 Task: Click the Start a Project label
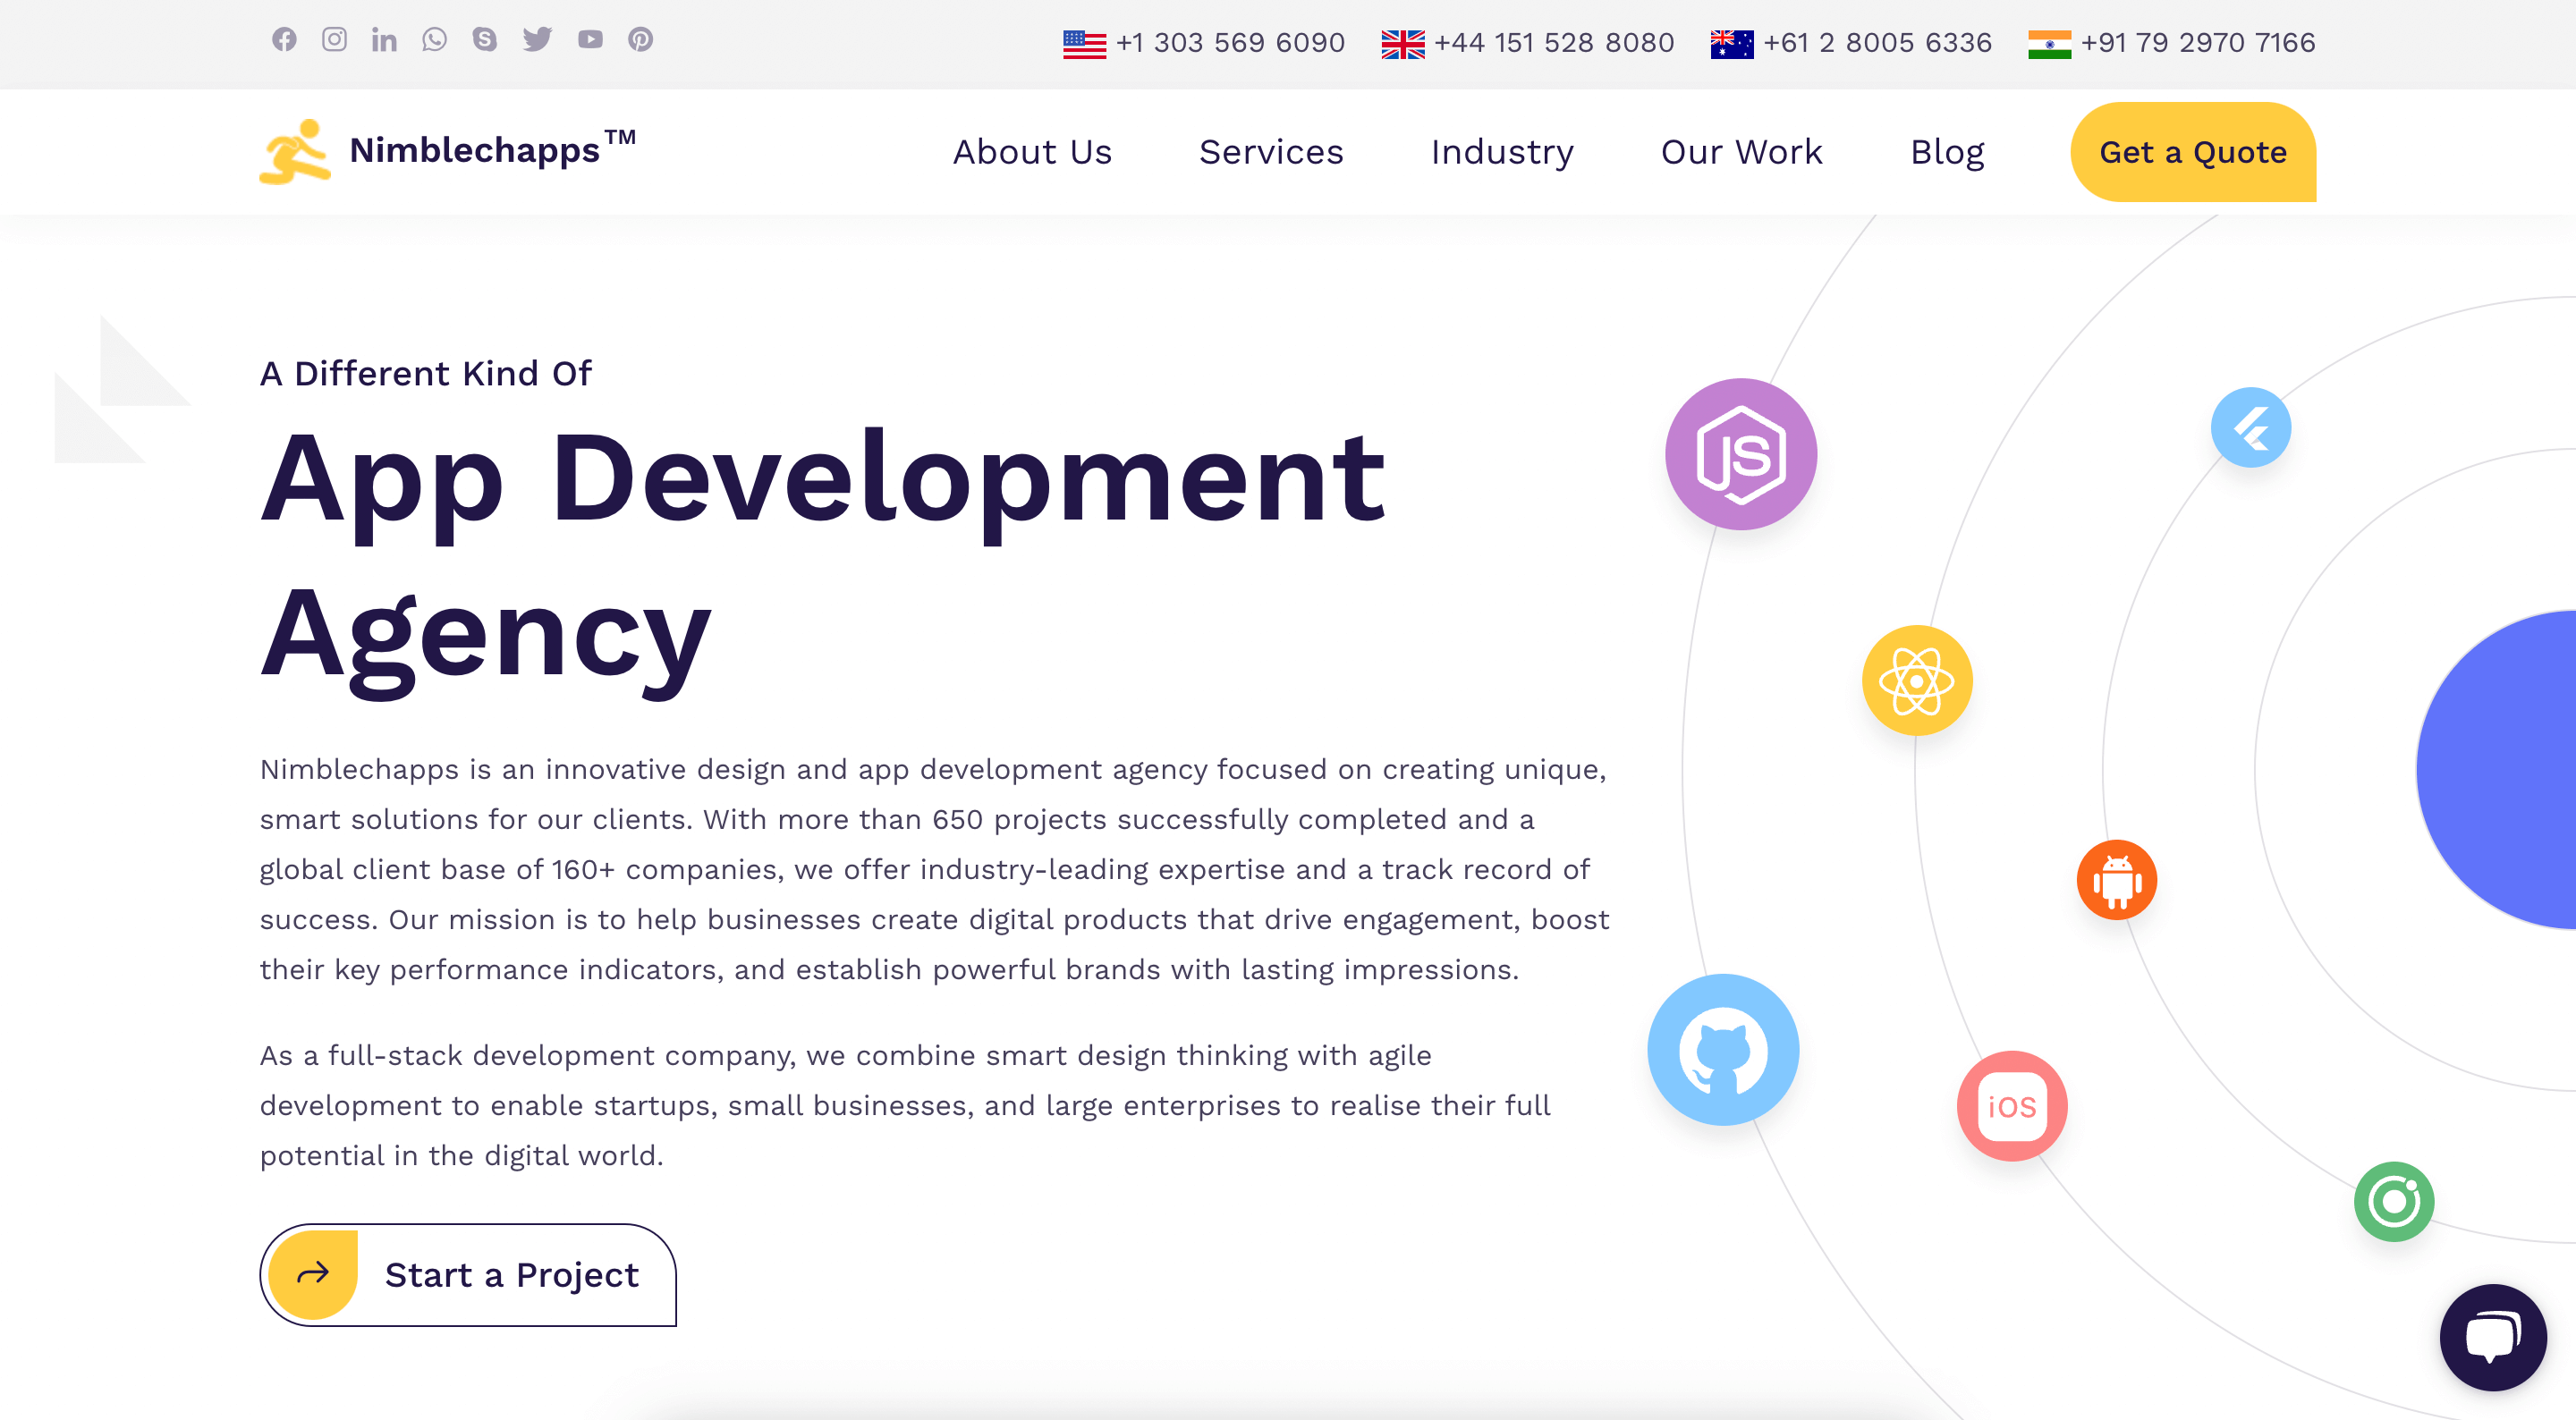tap(511, 1275)
